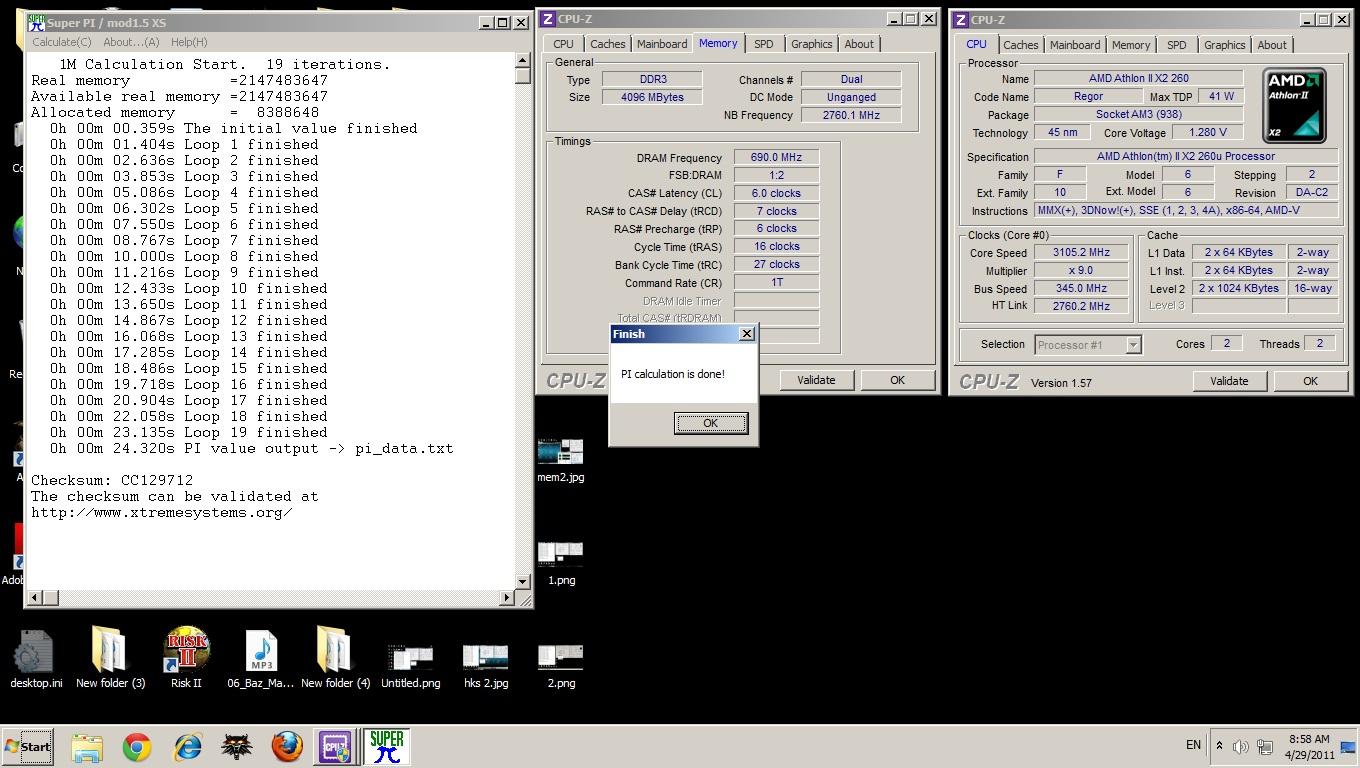Switch to CPU-Z taskbar button

pyautogui.click(x=335, y=747)
